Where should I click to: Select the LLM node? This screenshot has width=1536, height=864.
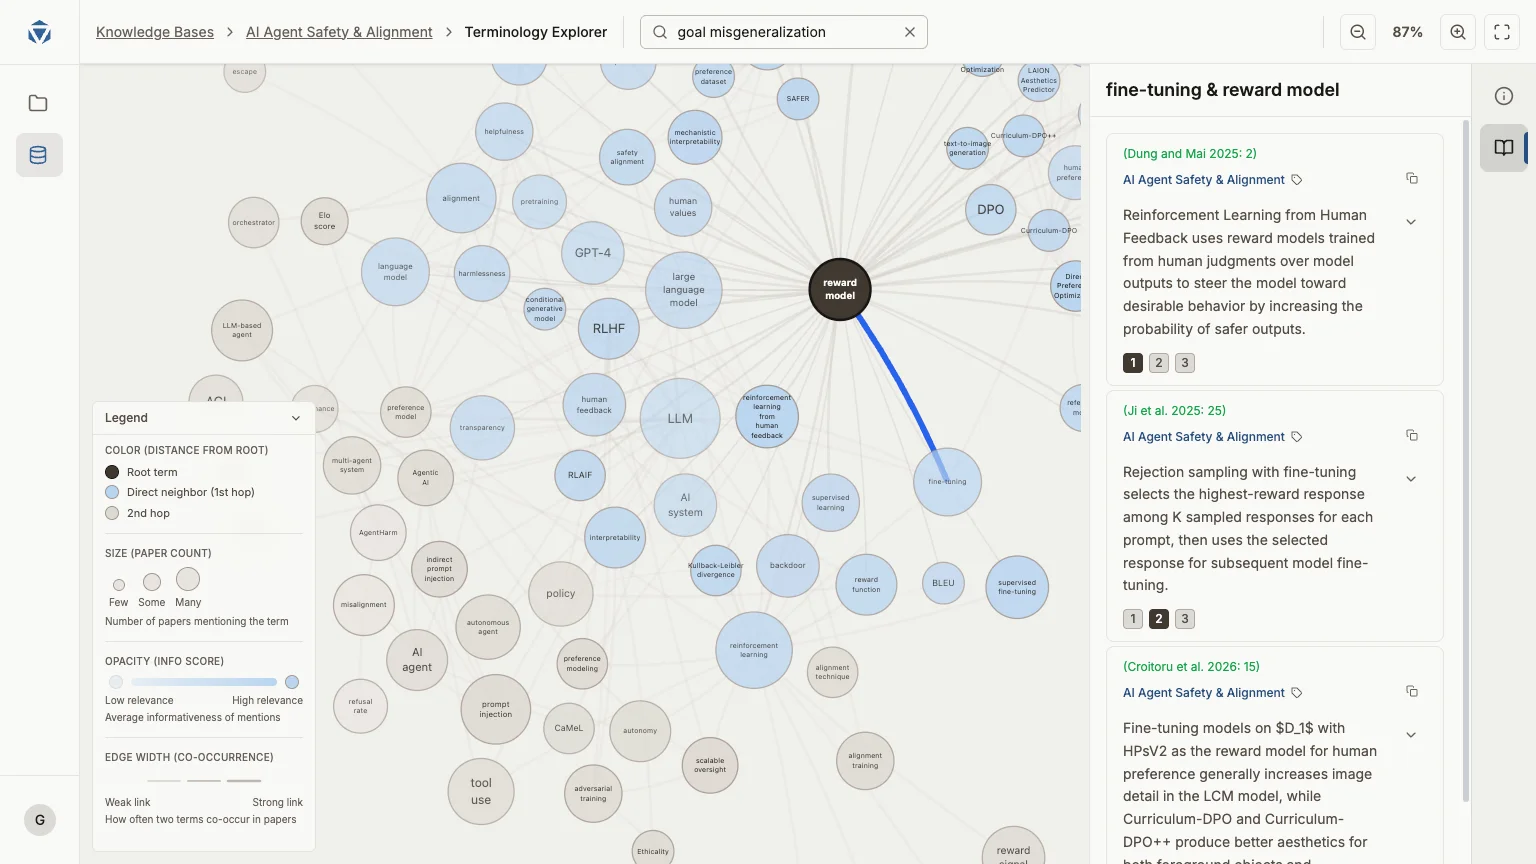point(680,419)
